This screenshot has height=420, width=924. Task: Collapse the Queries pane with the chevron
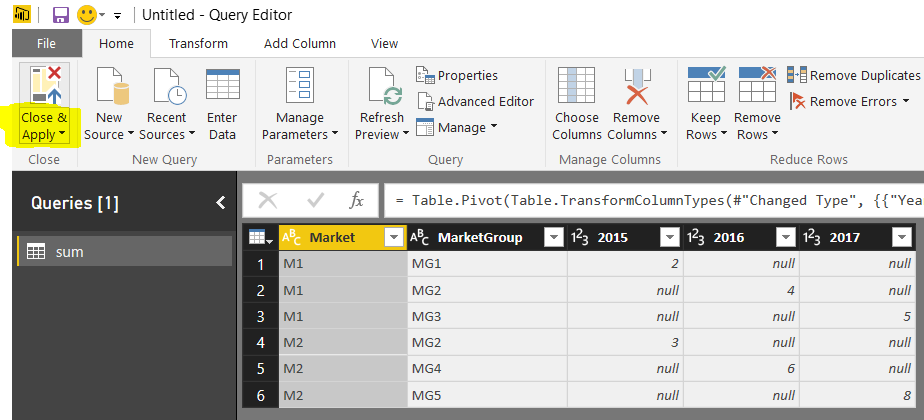pos(220,203)
